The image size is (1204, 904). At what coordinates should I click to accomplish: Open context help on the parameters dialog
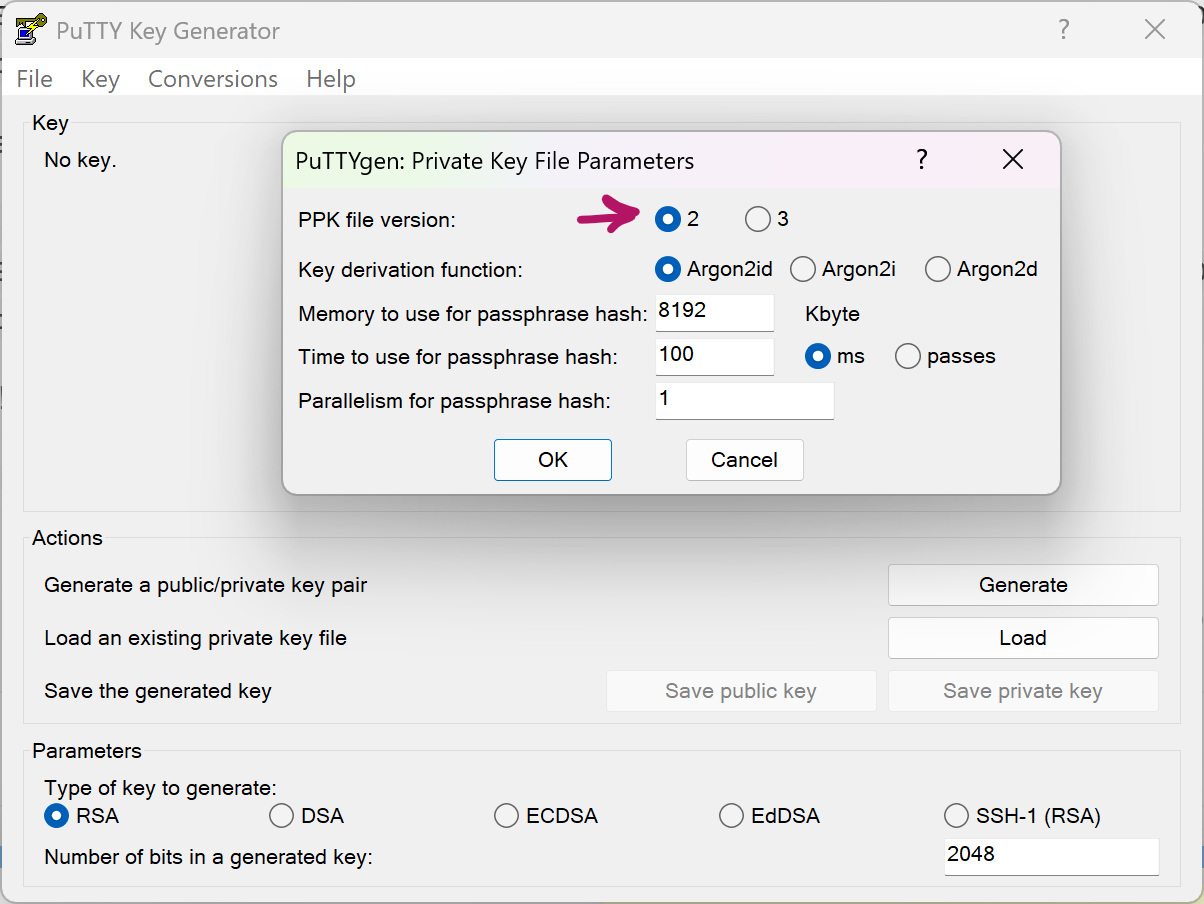coord(921,160)
